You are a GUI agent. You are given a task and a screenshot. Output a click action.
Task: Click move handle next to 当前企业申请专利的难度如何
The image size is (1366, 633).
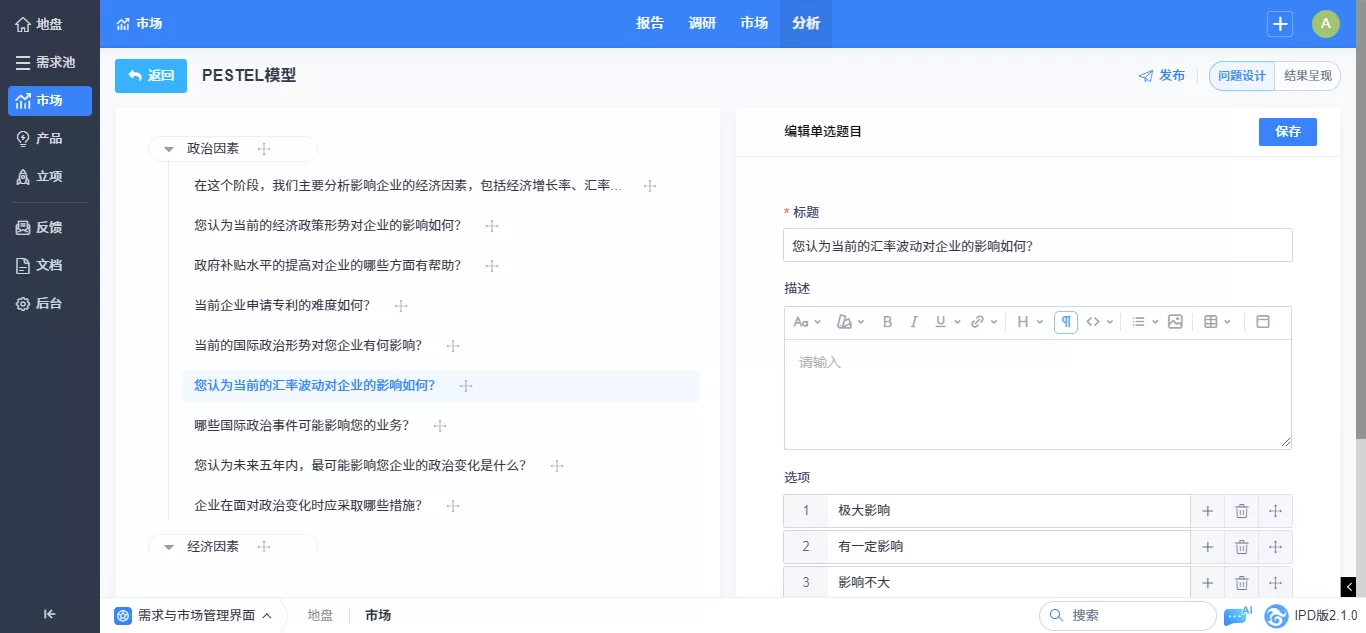pyautogui.click(x=401, y=306)
